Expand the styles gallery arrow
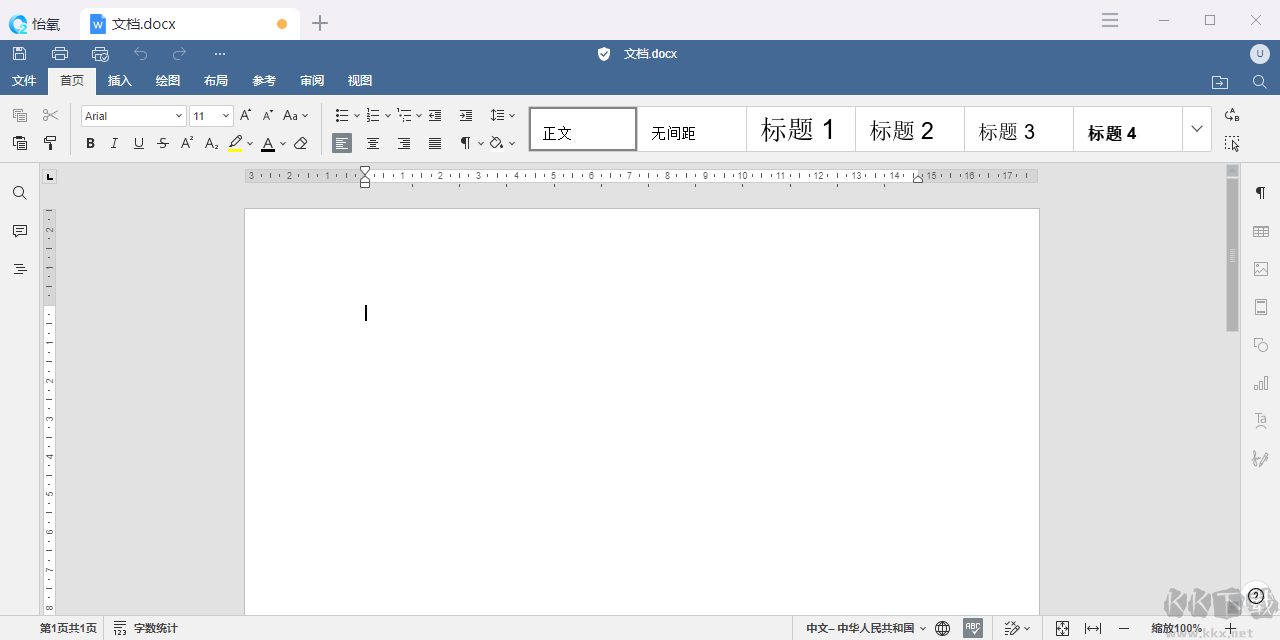The height and width of the screenshot is (640, 1280). [1196, 129]
